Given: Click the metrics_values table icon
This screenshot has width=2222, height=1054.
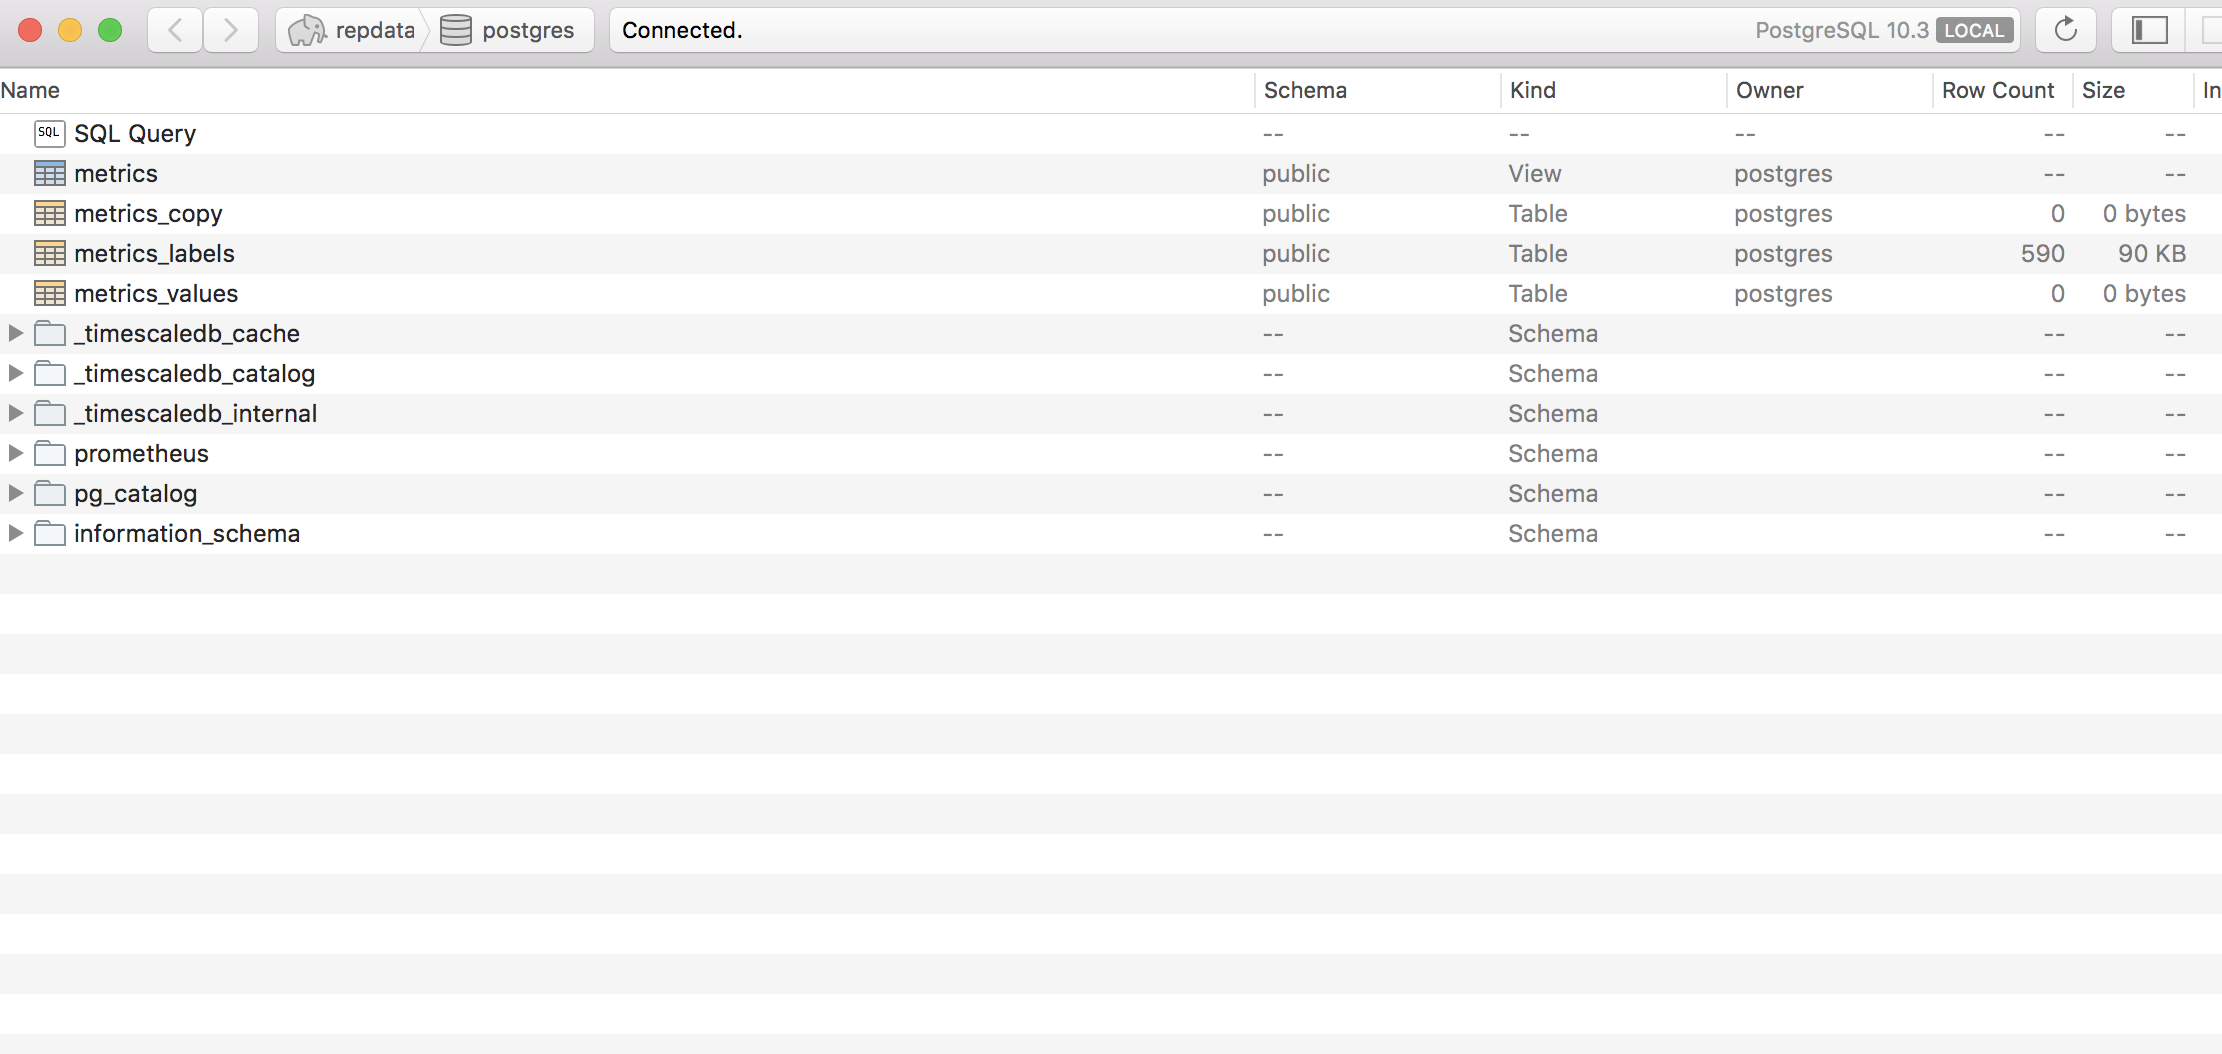Looking at the screenshot, I should coord(49,293).
